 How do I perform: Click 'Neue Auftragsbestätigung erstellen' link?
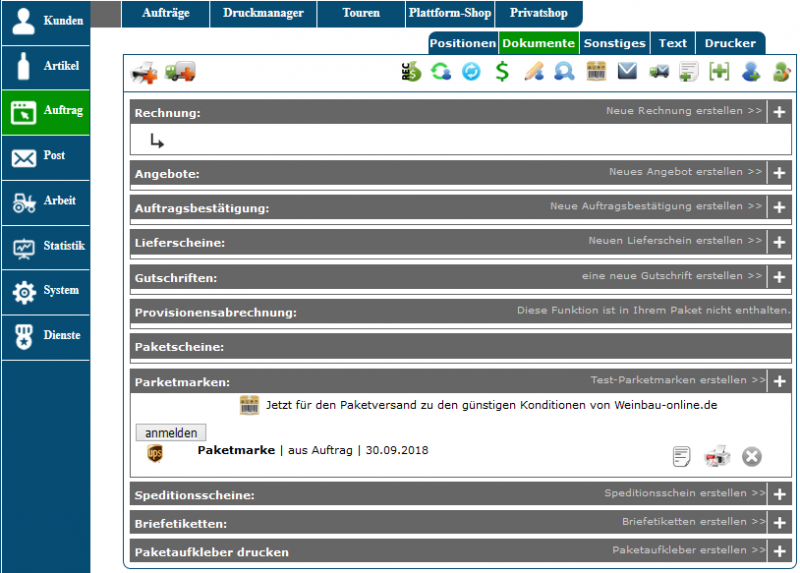(655, 207)
